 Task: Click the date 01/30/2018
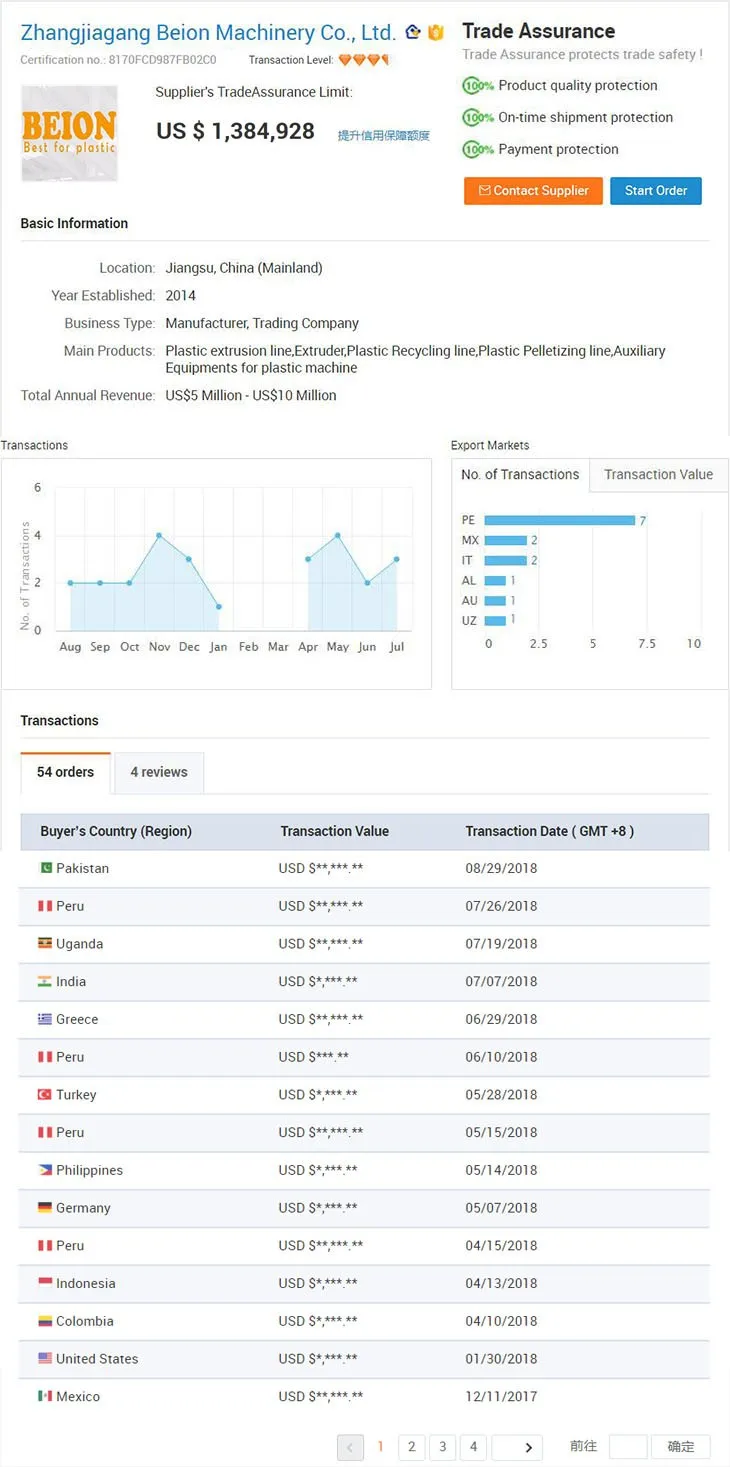(501, 1358)
